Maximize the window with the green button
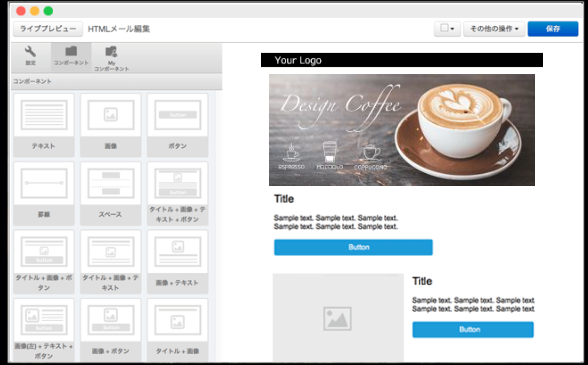The image size is (588, 365). point(48,11)
